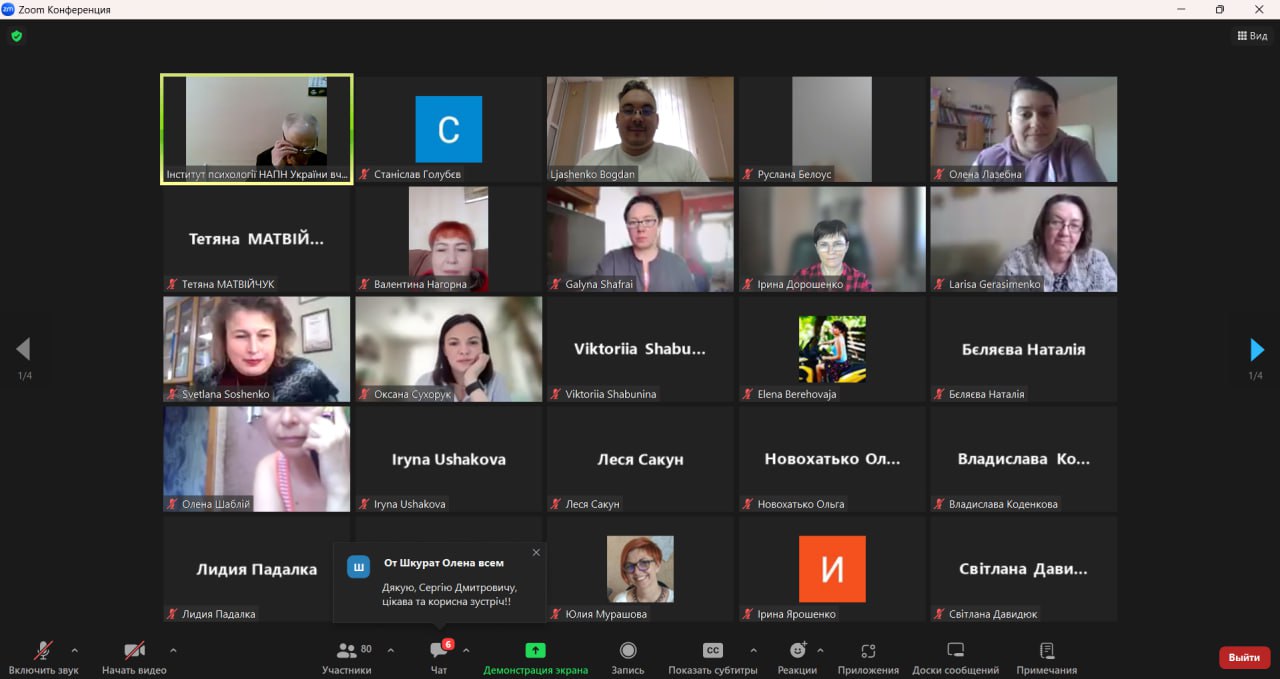Start camera with Начать видео icon
The width and height of the screenshot is (1280, 679).
click(134, 651)
